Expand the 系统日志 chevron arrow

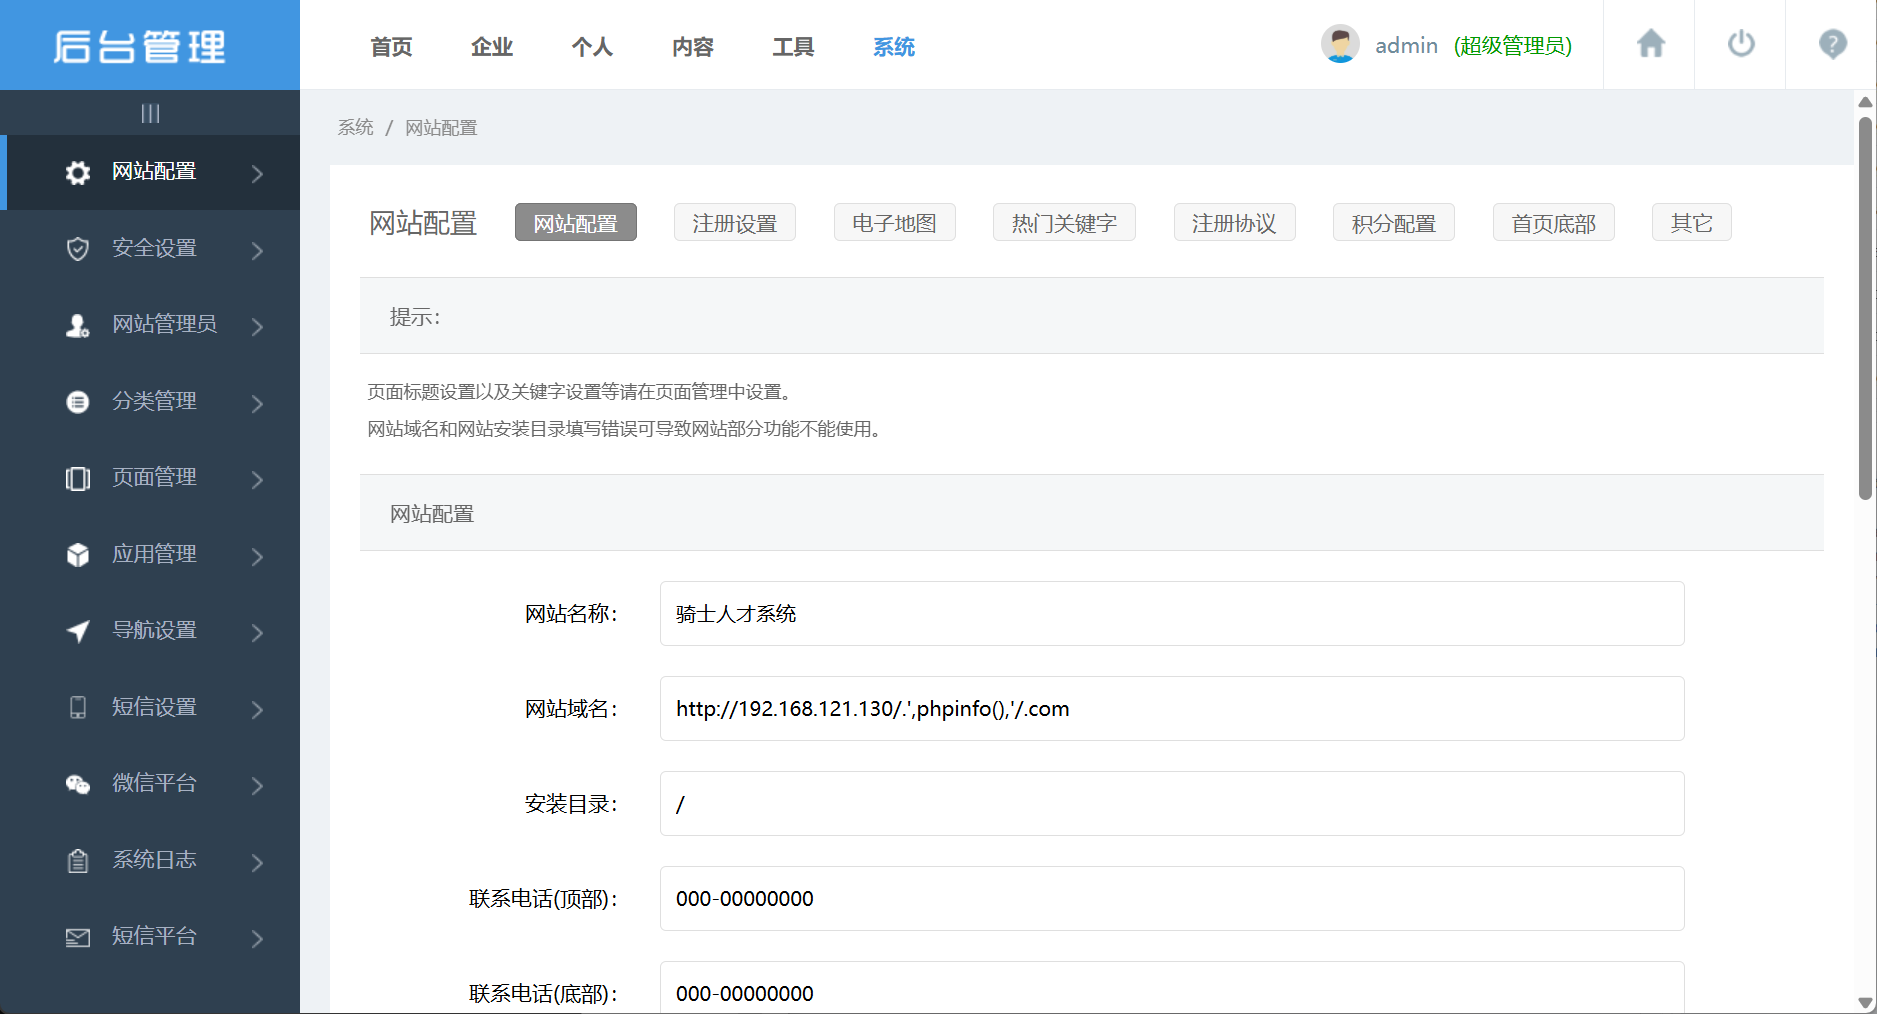(257, 862)
